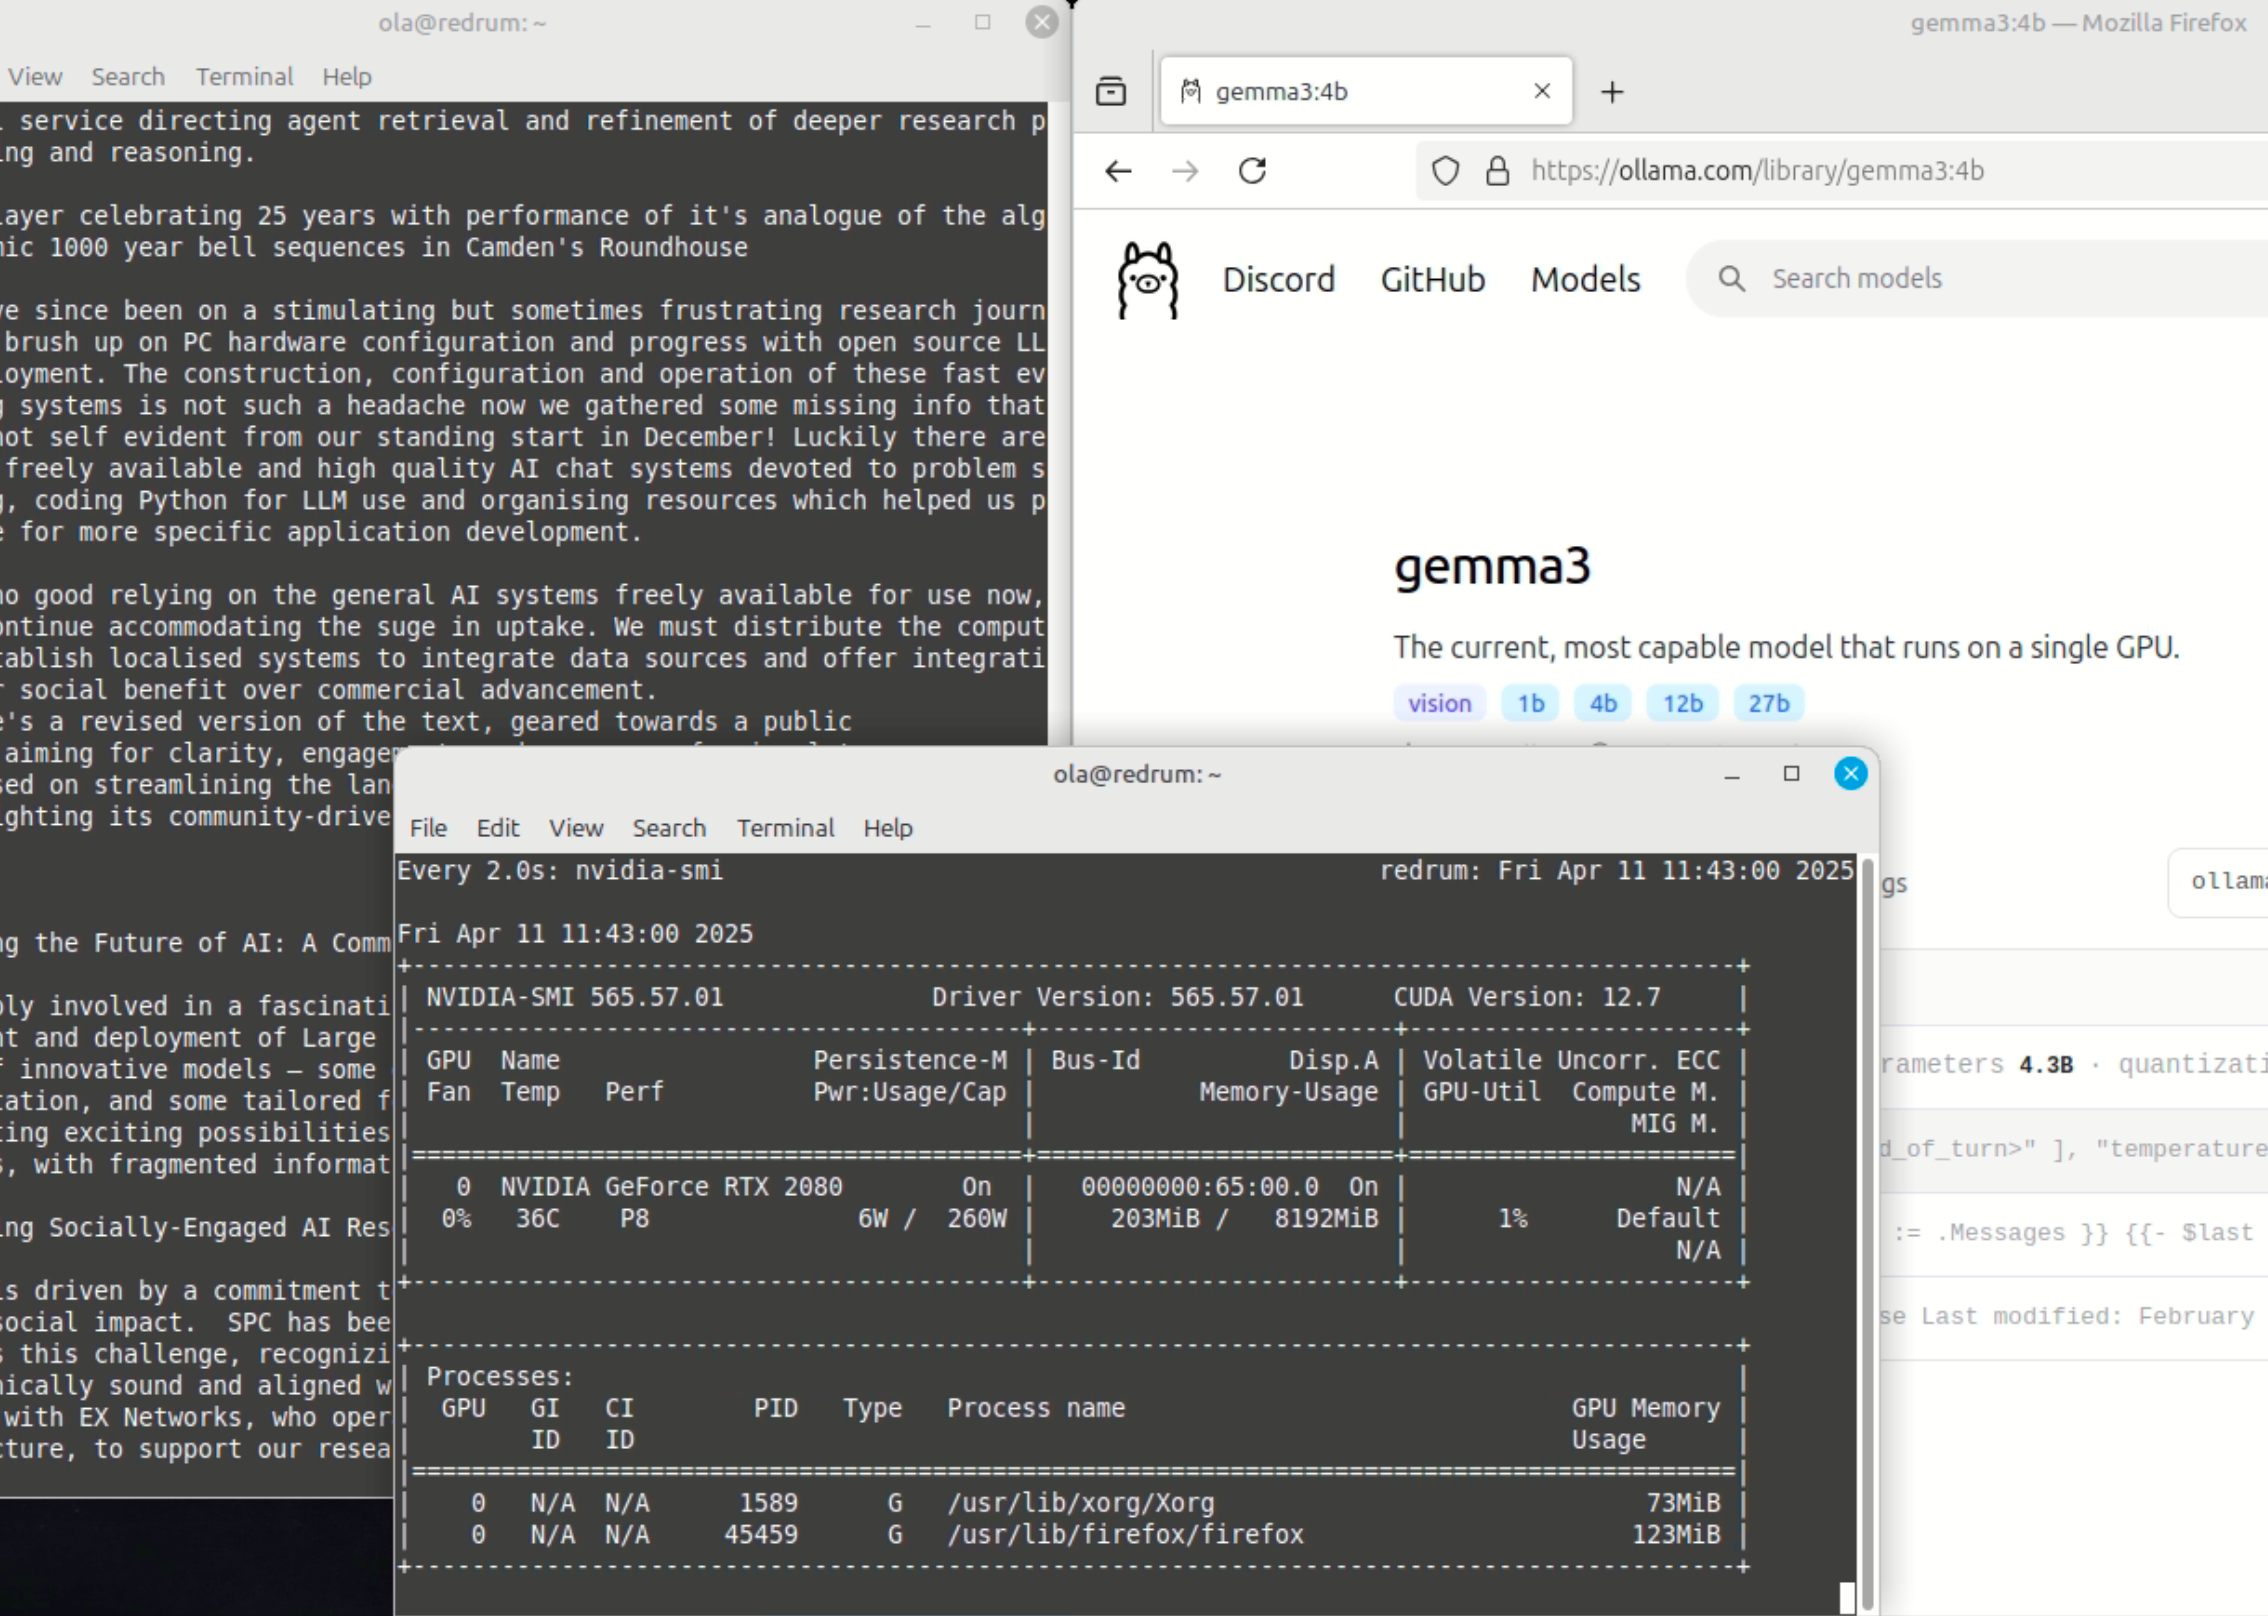This screenshot has width=2268, height=1616.
Task: Open Help menu in background terminal
Action: click(347, 77)
